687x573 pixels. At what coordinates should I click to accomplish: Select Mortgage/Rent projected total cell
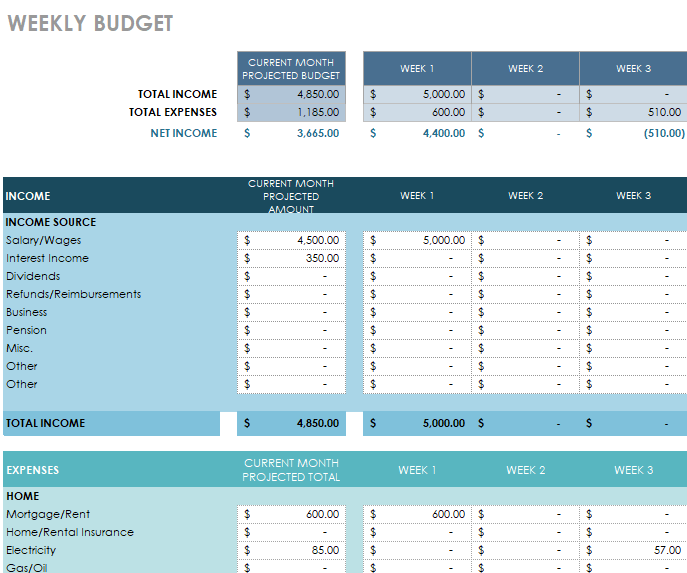point(292,514)
